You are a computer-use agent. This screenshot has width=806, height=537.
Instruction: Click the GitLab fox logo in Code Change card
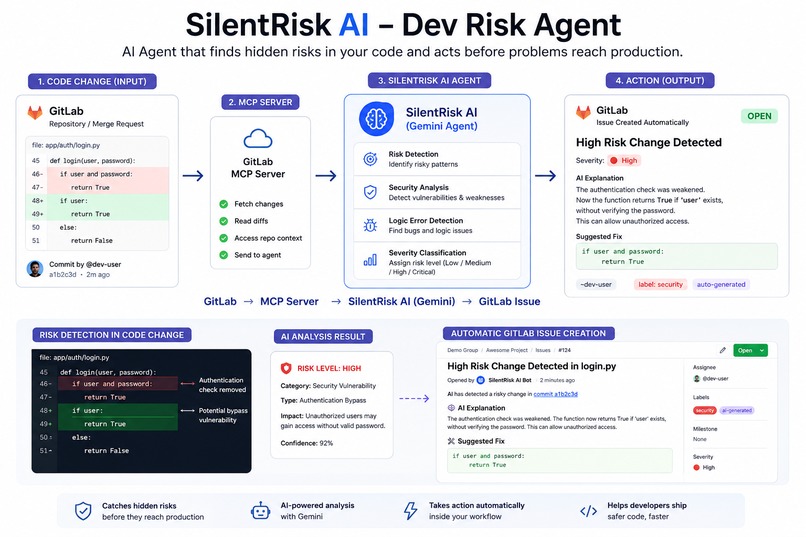[35, 113]
